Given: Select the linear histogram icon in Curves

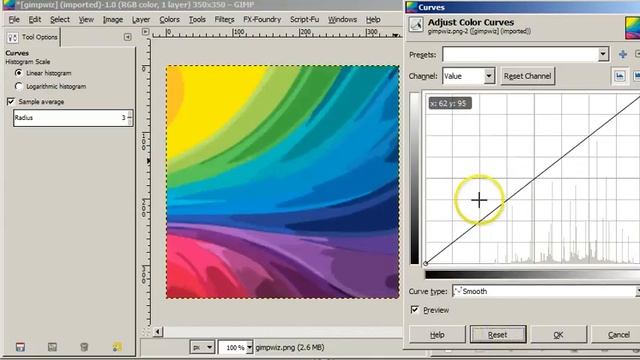Looking at the screenshot, I should [x=620, y=76].
